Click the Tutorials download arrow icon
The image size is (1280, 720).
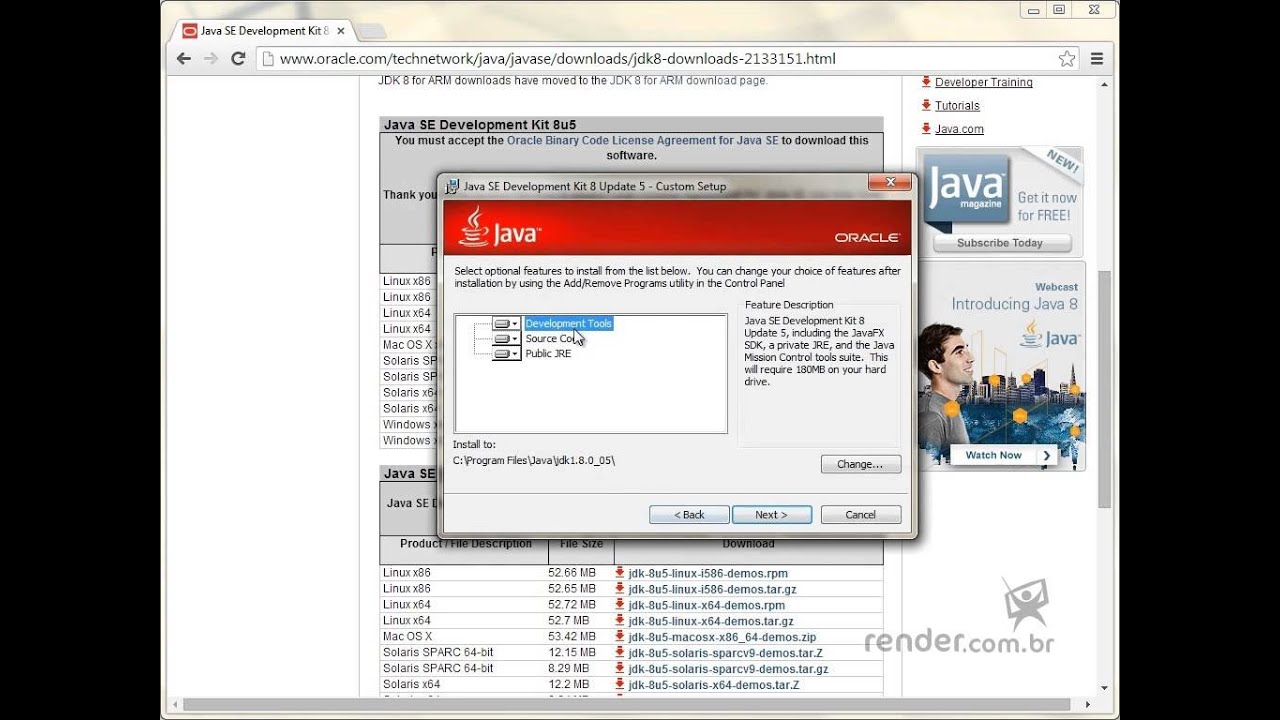click(926, 105)
